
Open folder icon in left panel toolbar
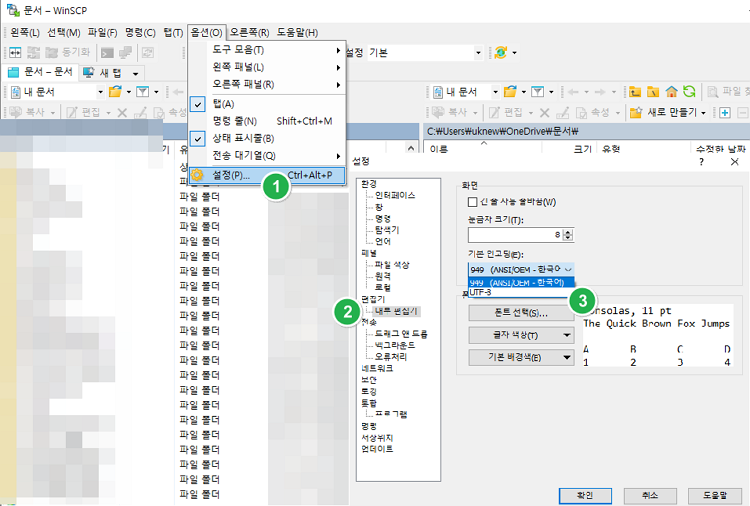115,91
